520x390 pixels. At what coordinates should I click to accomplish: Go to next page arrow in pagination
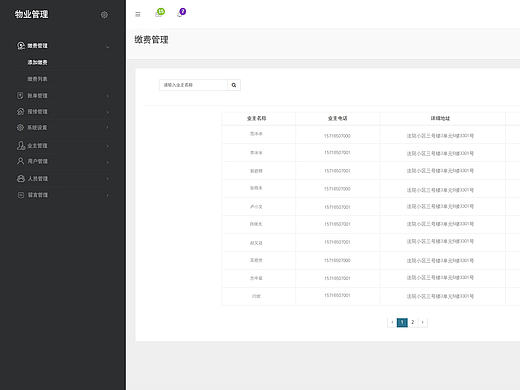click(x=422, y=322)
